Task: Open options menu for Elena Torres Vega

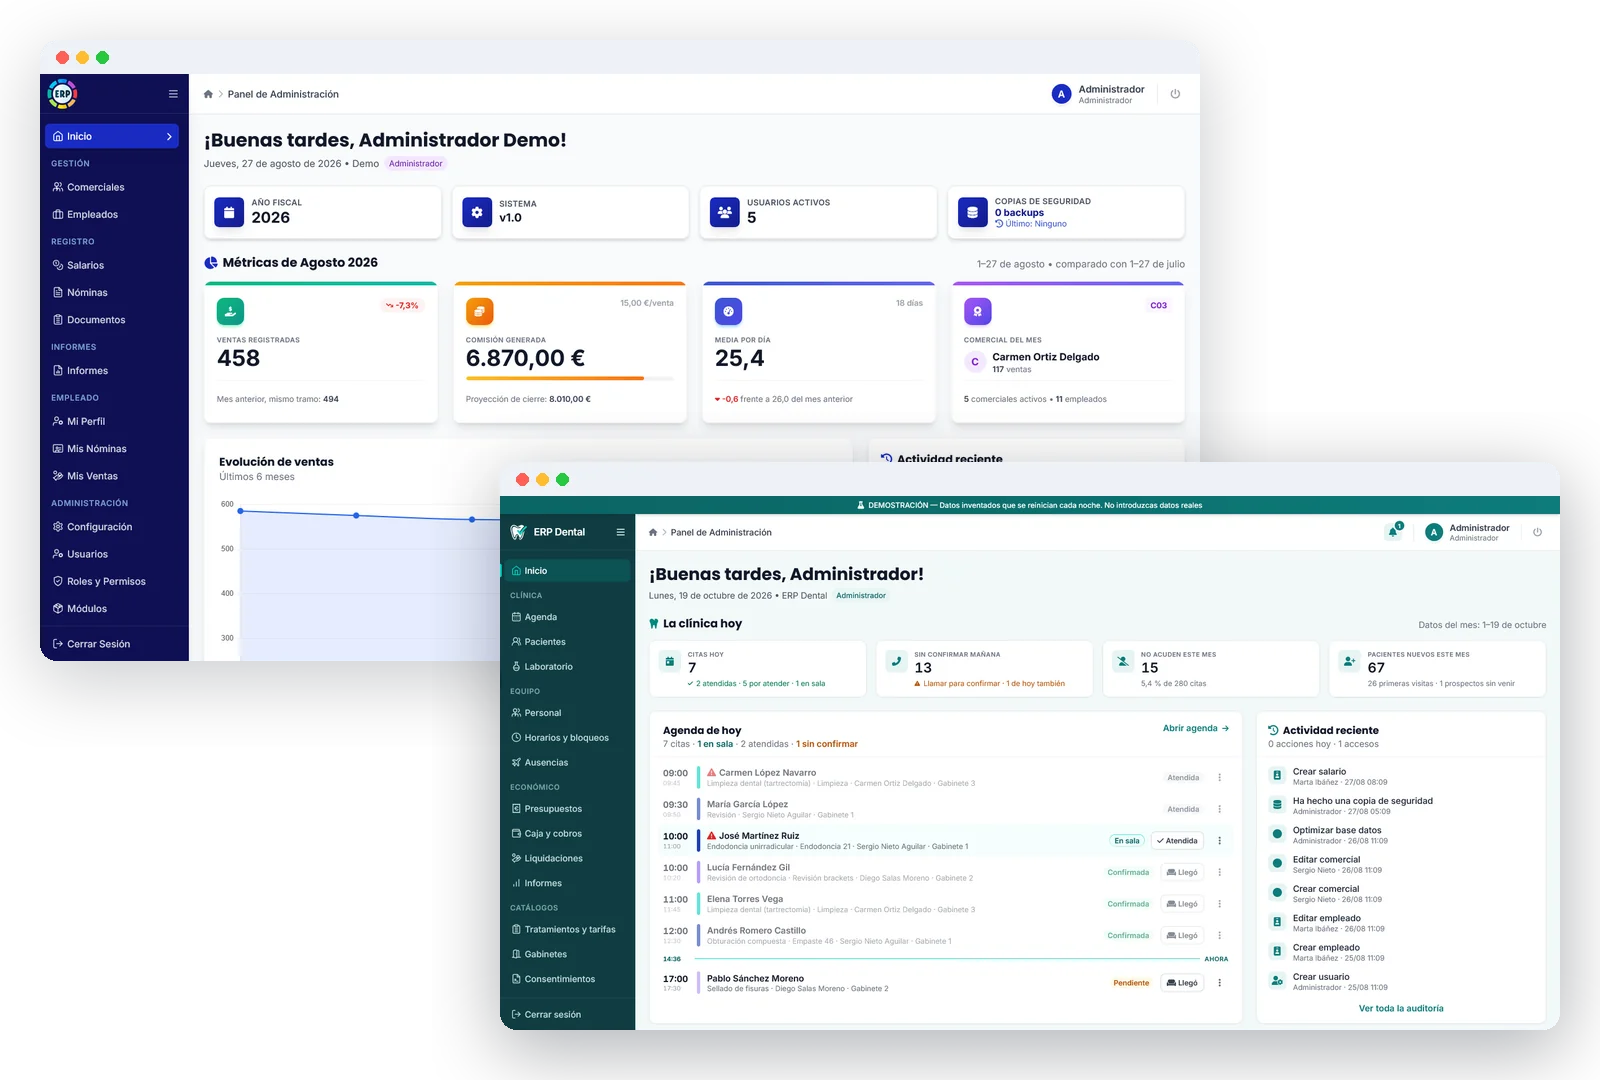Action: (x=1219, y=904)
